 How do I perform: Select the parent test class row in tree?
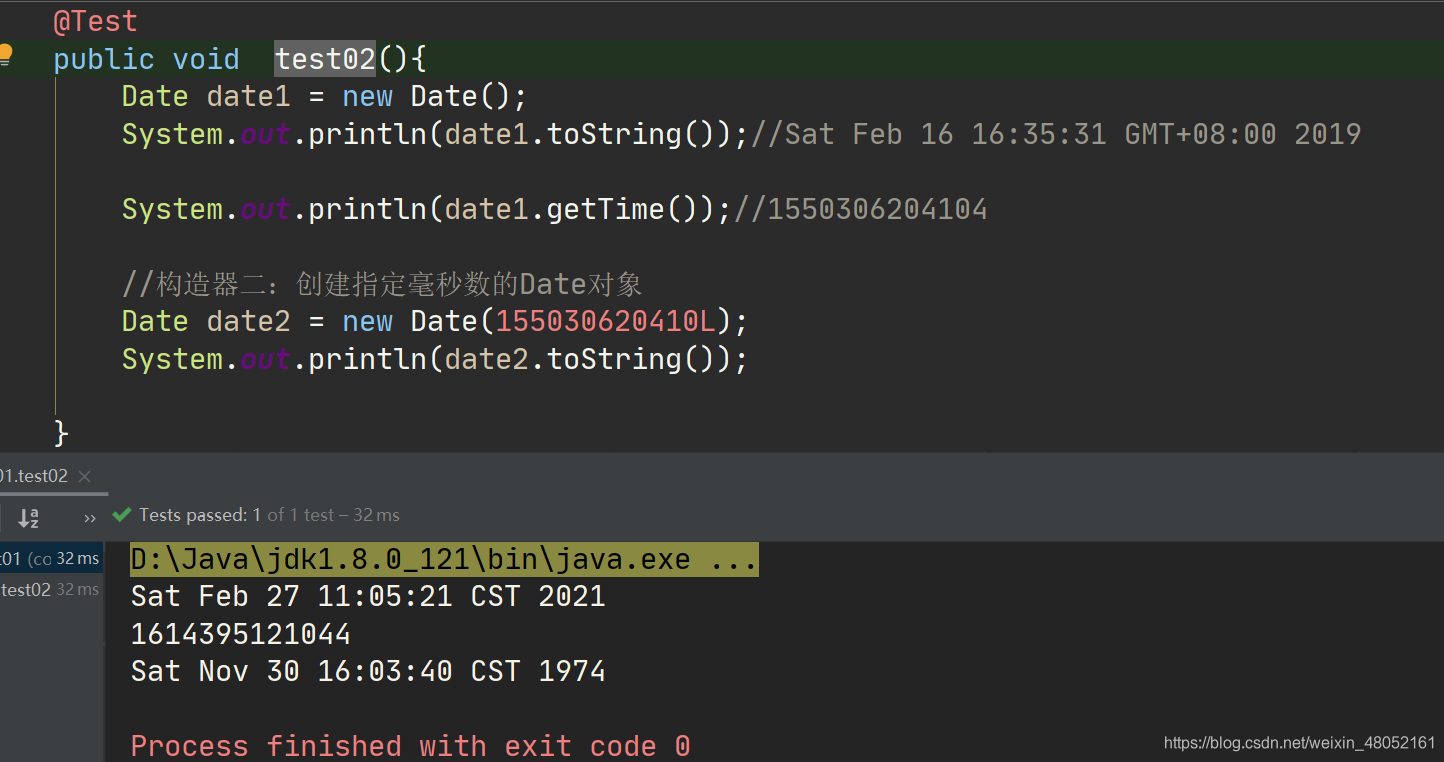coord(50,558)
